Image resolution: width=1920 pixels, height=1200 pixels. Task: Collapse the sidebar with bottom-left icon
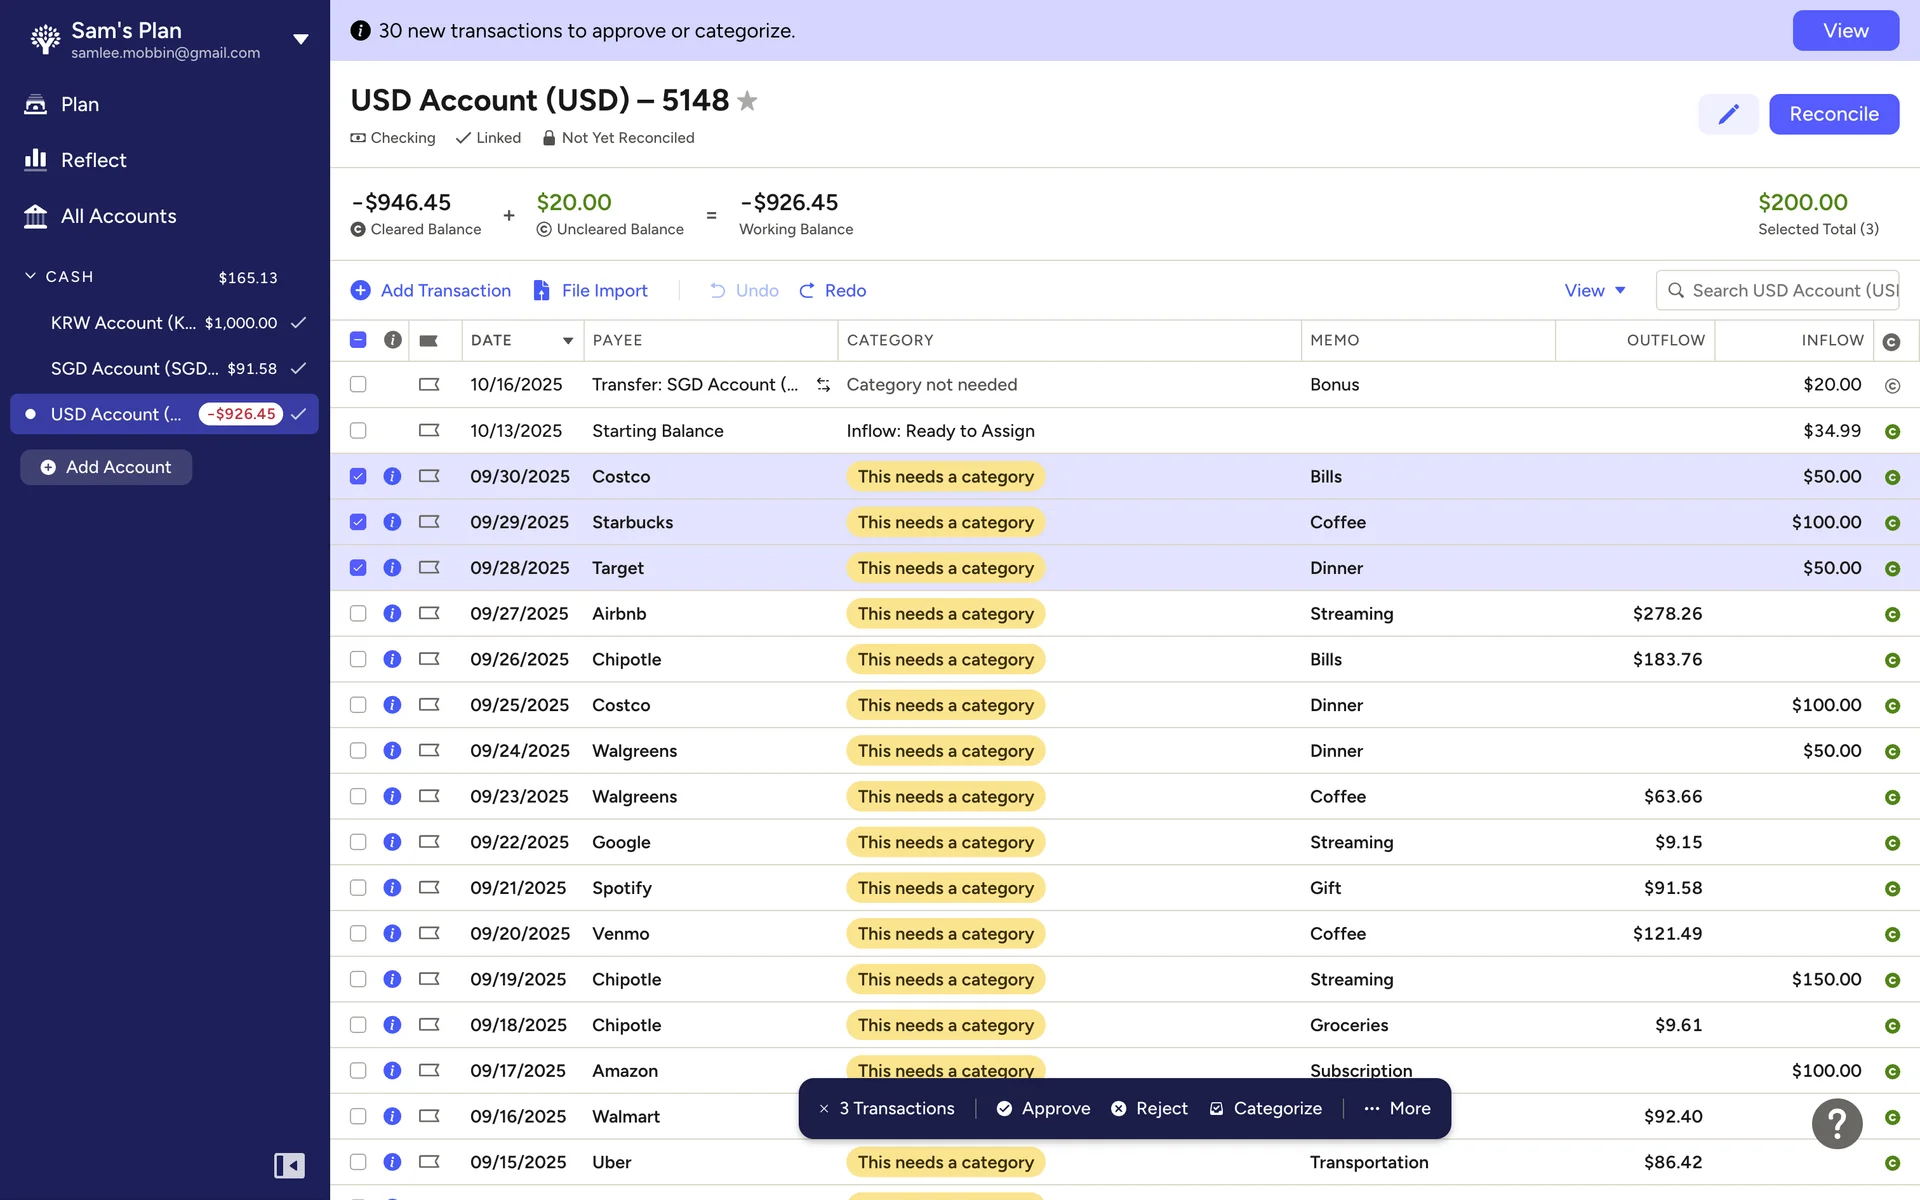[289, 1165]
